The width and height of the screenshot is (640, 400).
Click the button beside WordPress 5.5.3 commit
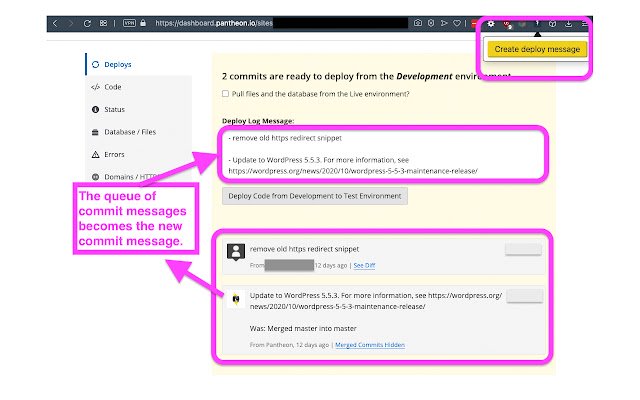pyautogui.click(x=524, y=296)
